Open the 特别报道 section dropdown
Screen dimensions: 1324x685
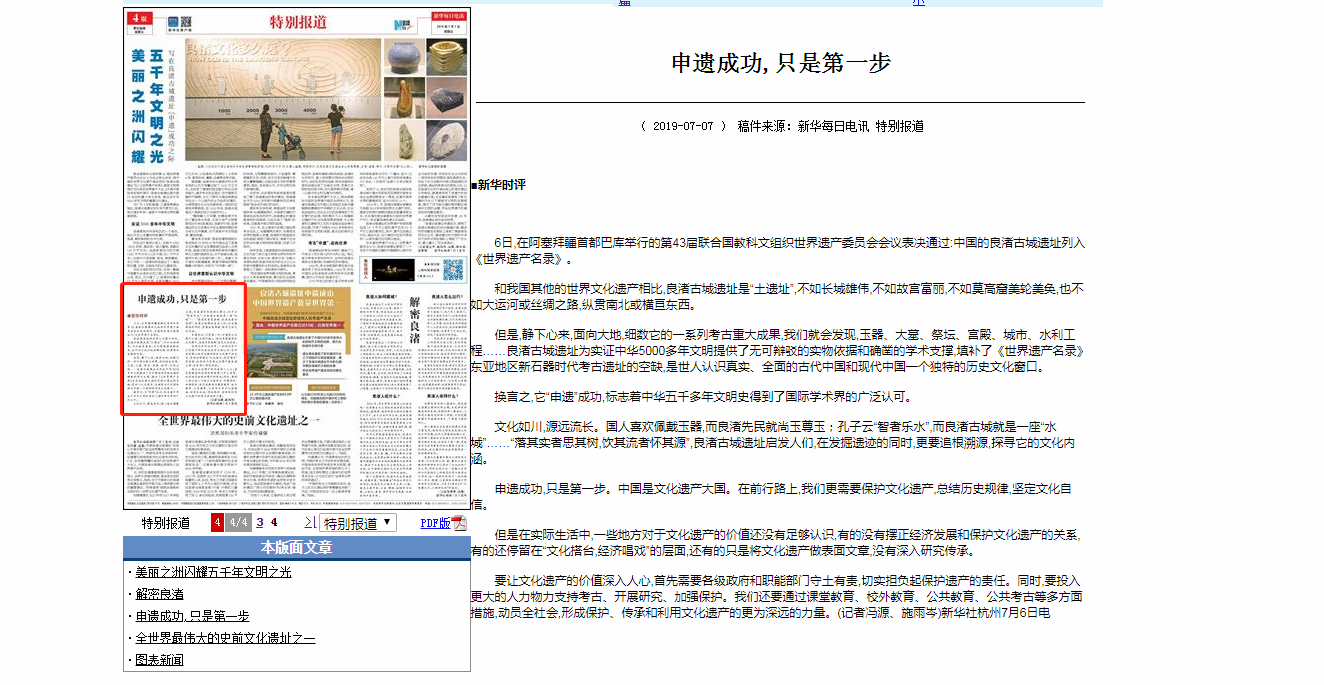(359, 523)
